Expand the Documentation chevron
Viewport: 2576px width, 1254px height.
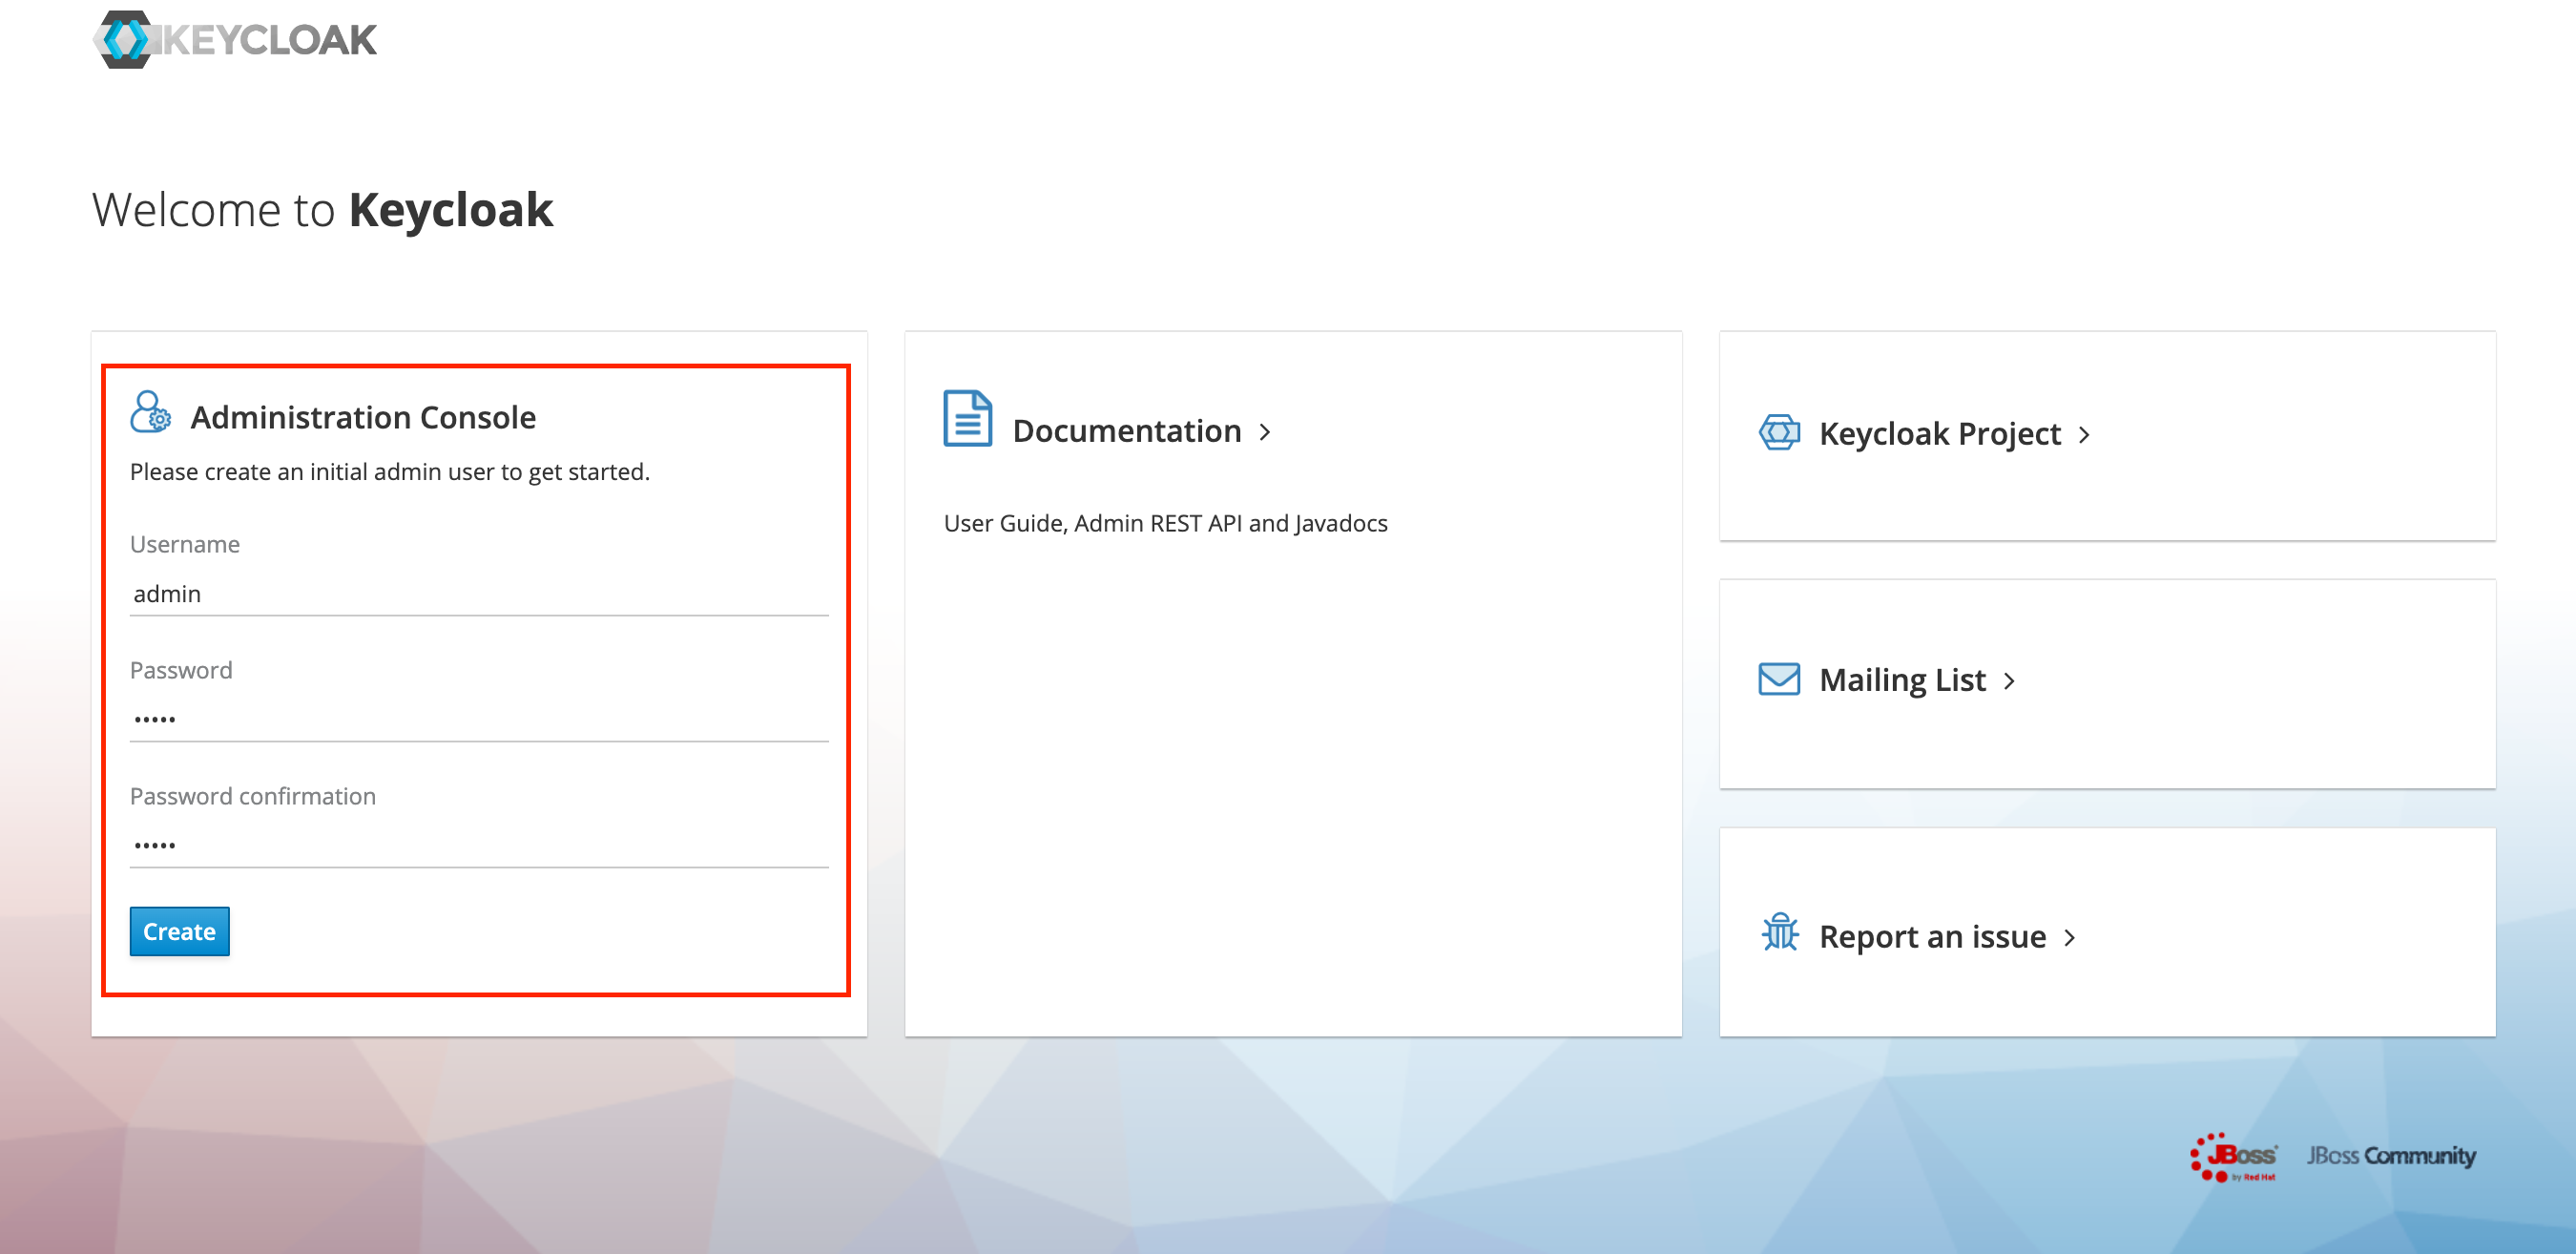point(1266,432)
